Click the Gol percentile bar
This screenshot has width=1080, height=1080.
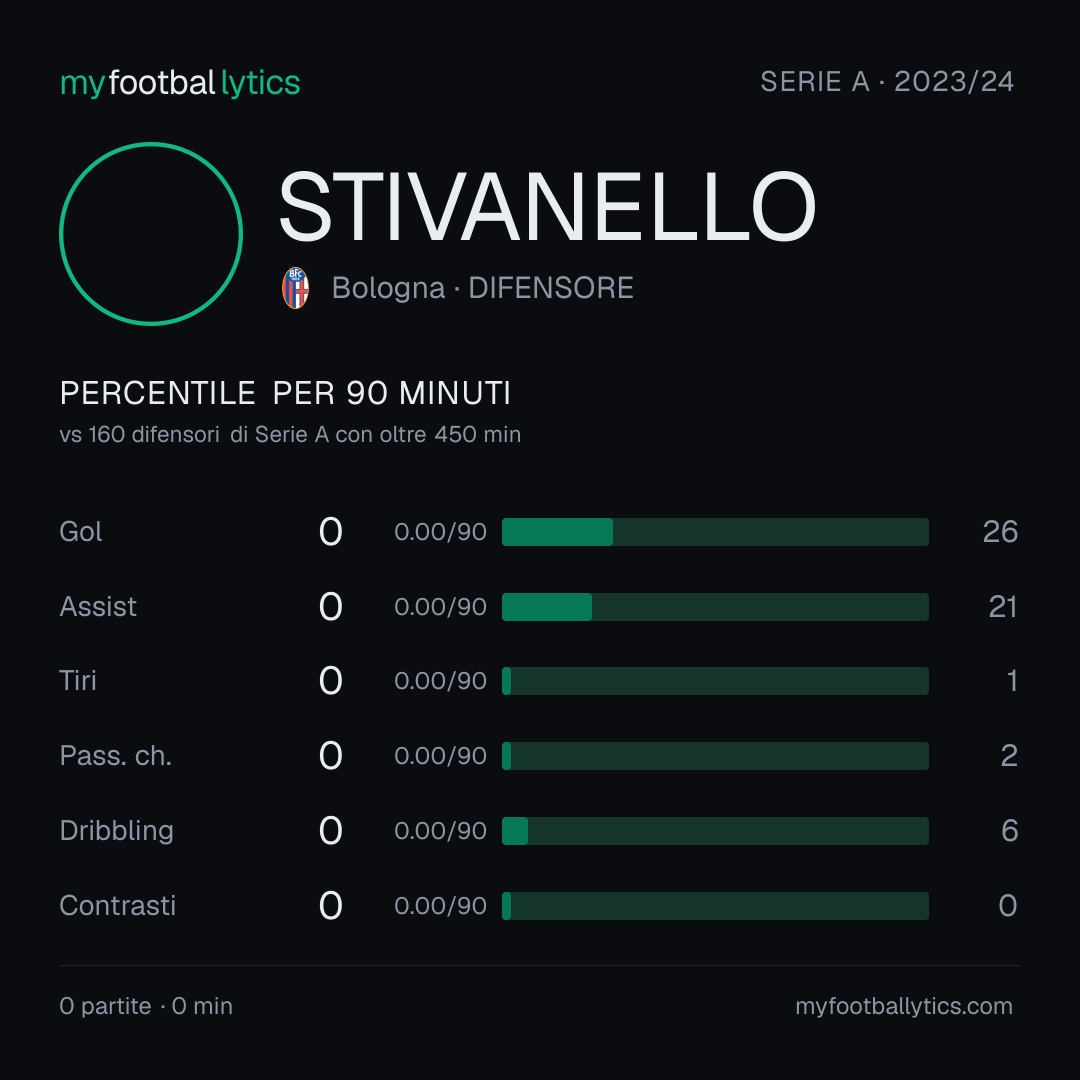coord(715,532)
